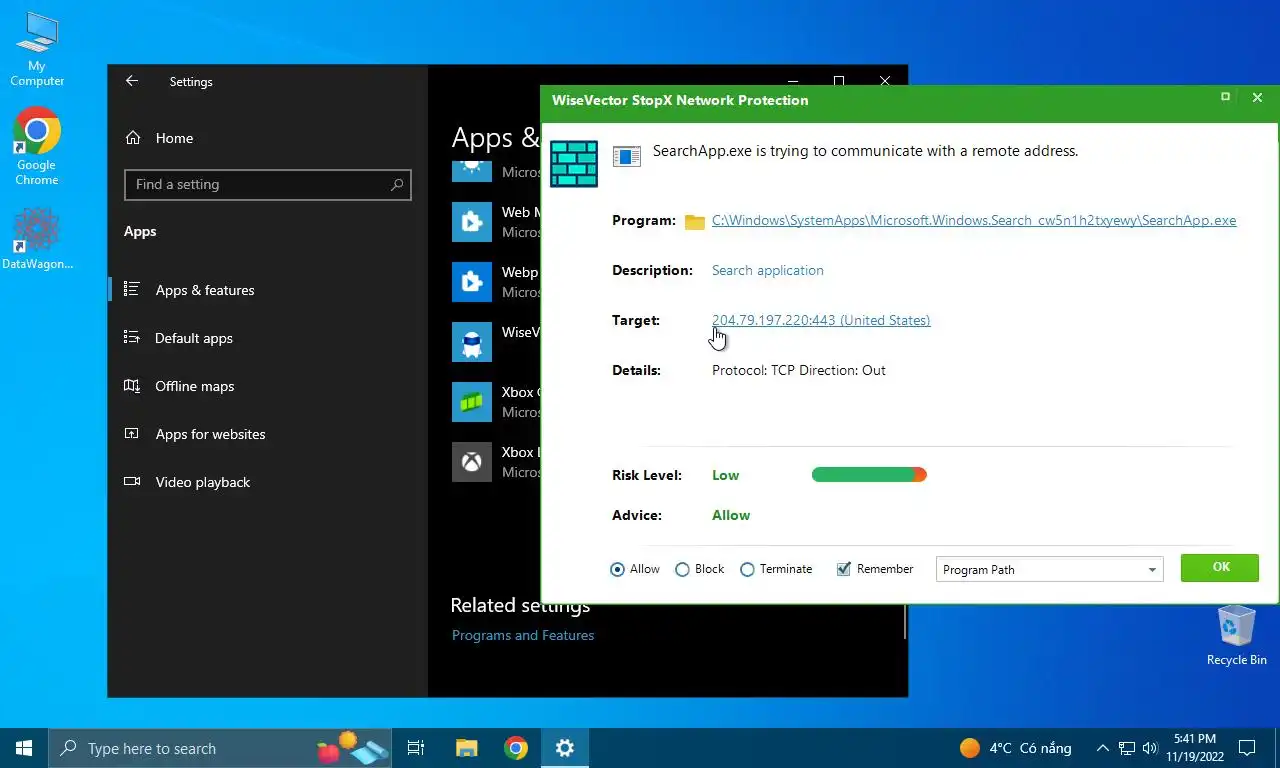Open the Programs and Features link

(523, 635)
